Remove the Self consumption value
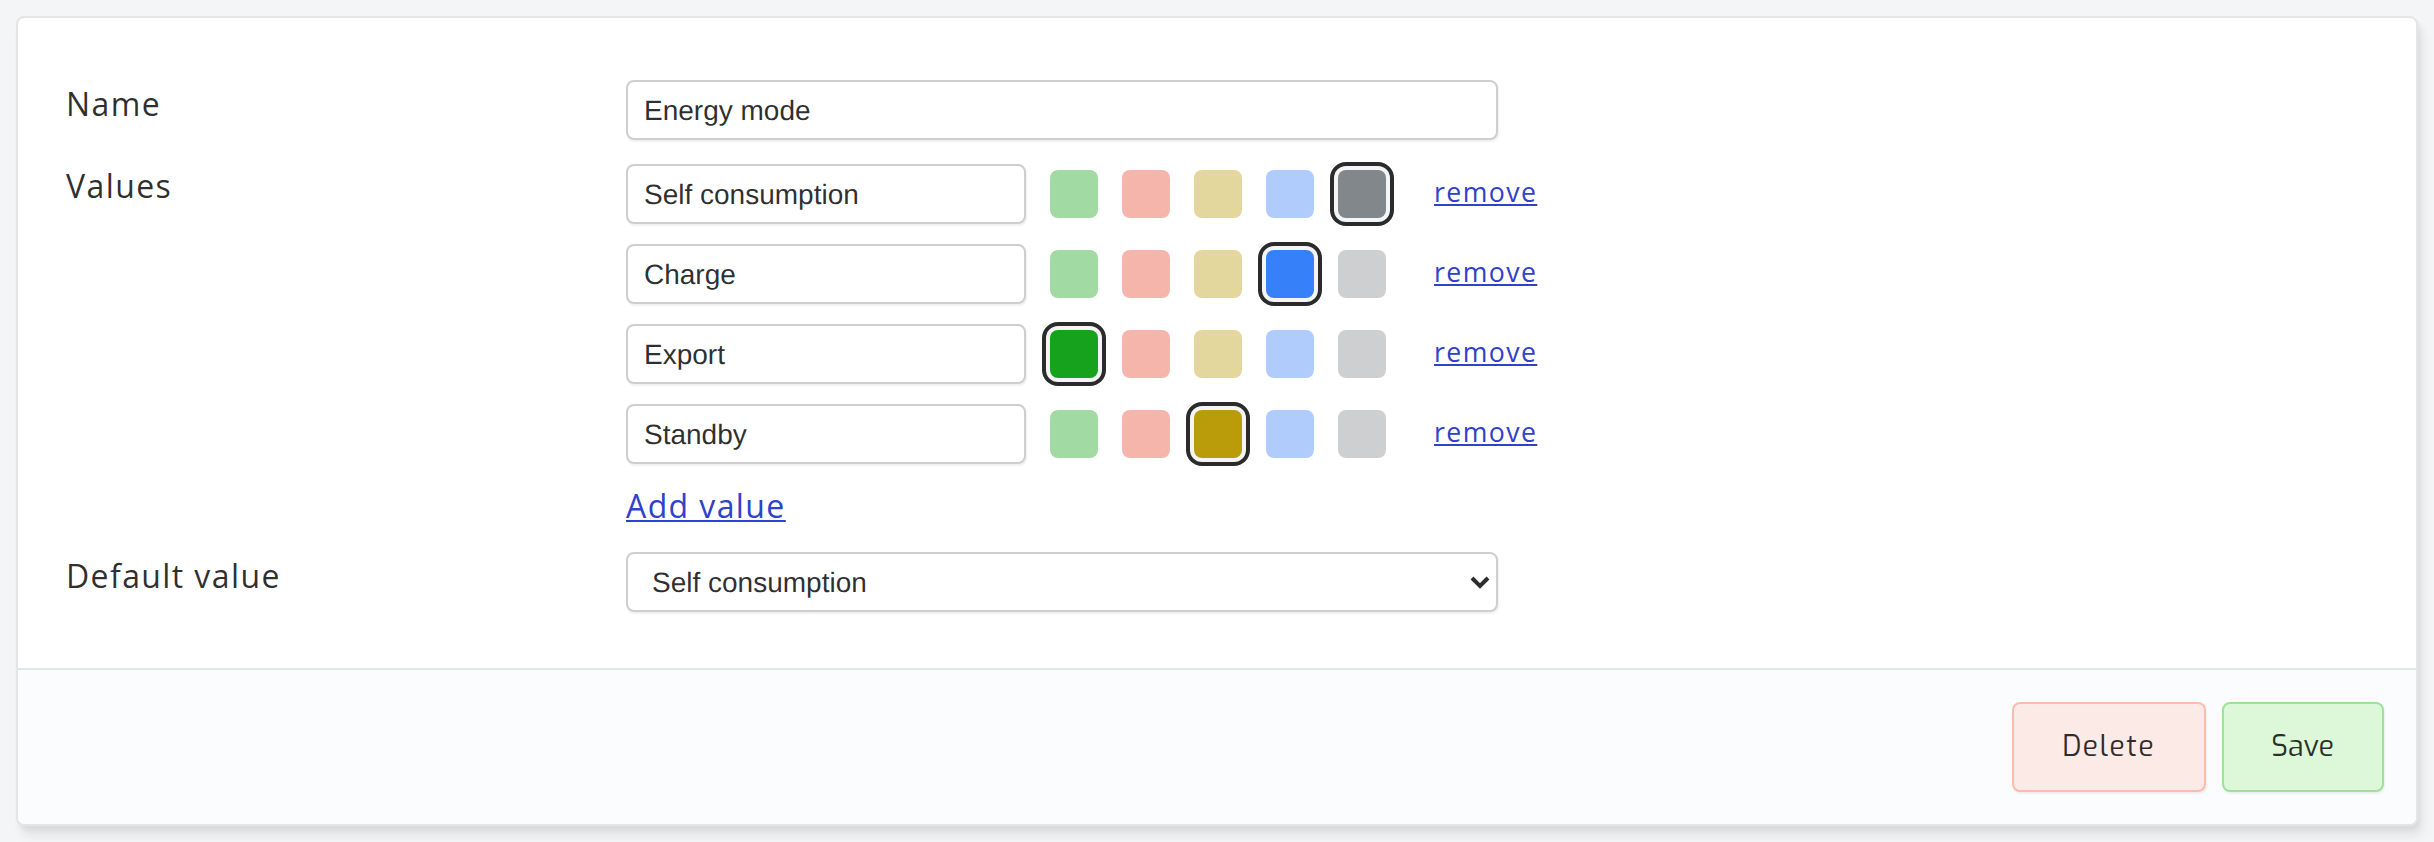This screenshot has height=842, width=2434. pos(1485,193)
